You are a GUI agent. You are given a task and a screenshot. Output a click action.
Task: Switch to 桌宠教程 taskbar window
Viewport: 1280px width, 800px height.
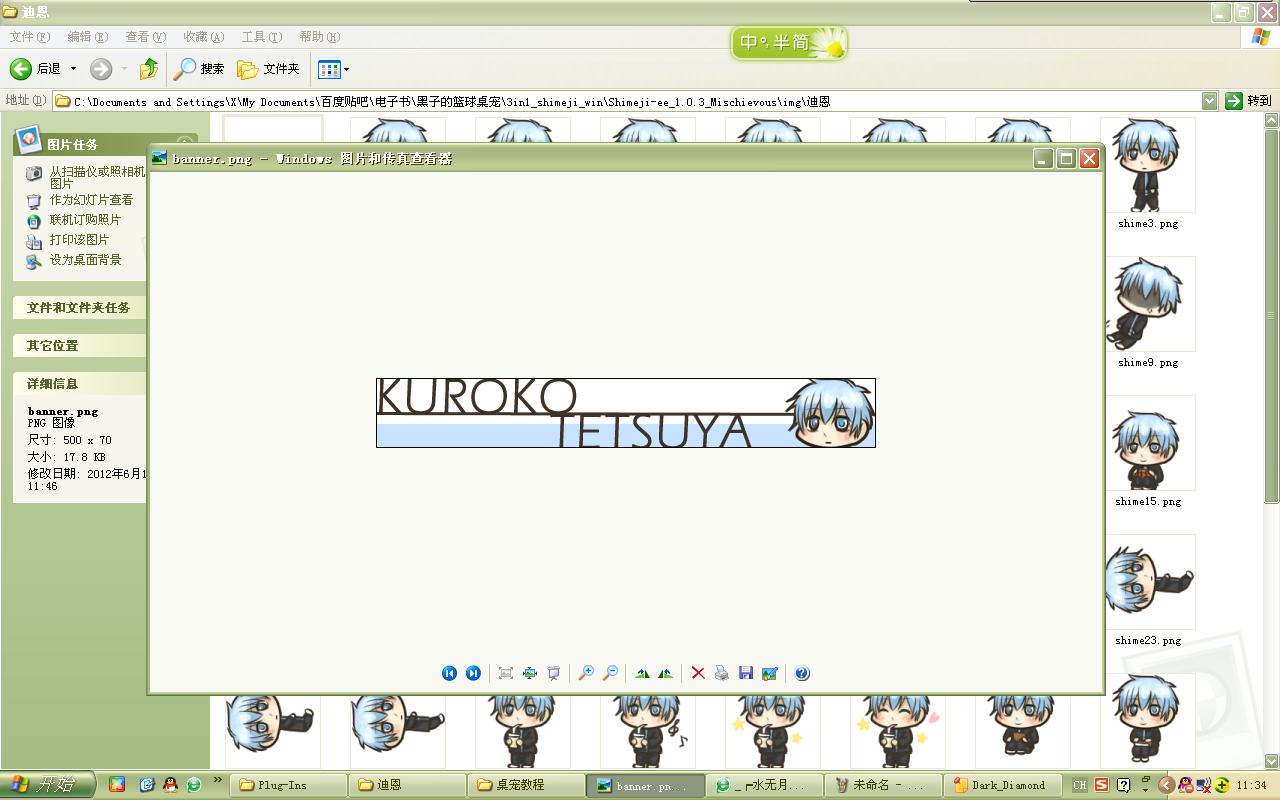[528, 785]
